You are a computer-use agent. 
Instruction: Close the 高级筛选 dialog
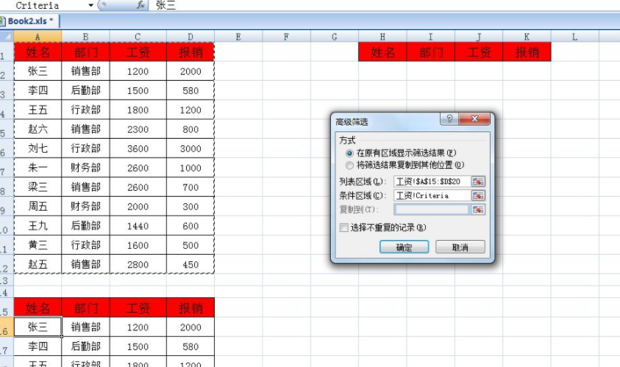click(x=474, y=119)
